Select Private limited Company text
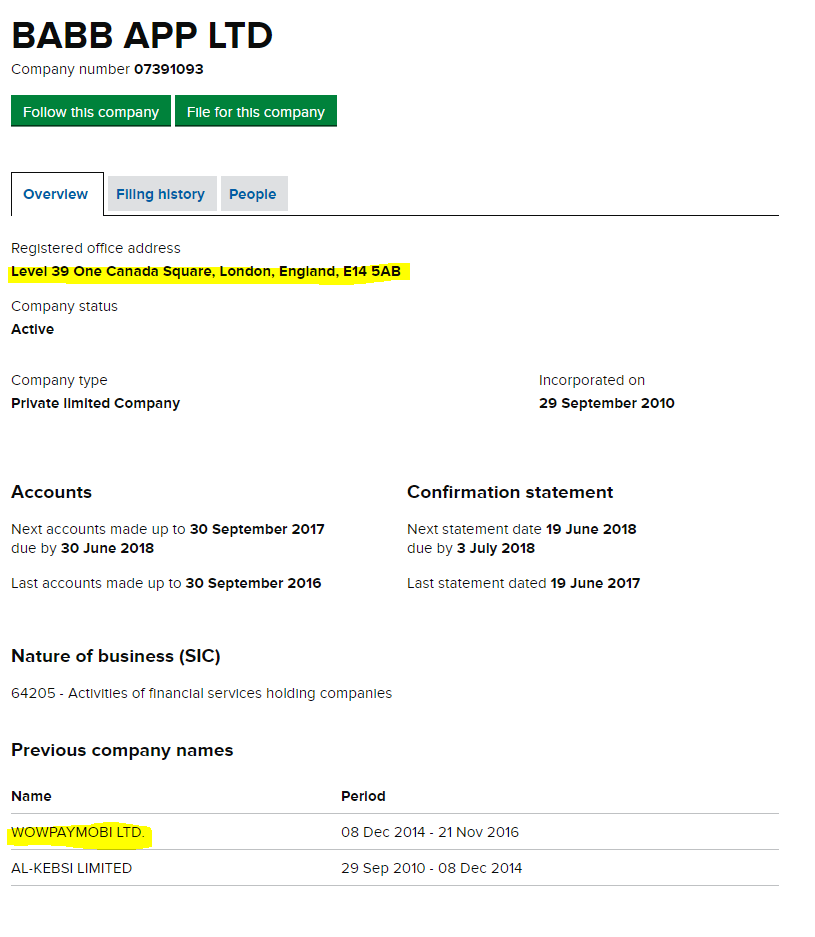The height and width of the screenshot is (937, 815). 95,403
